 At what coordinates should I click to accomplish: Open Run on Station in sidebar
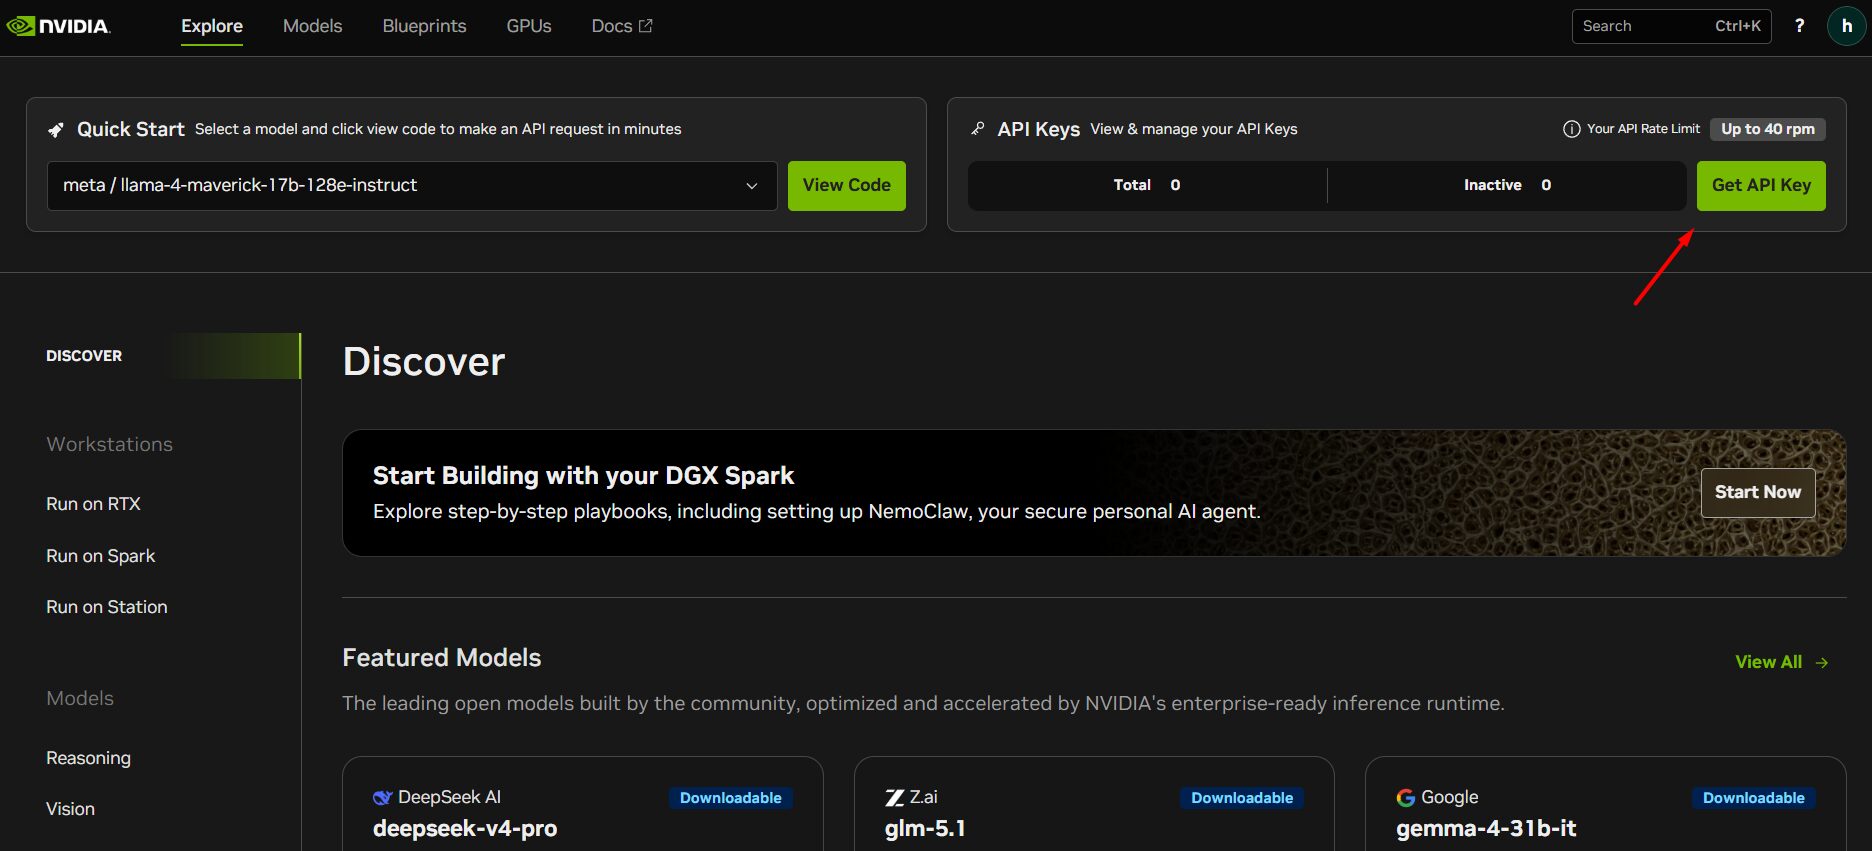click(106, 607)
